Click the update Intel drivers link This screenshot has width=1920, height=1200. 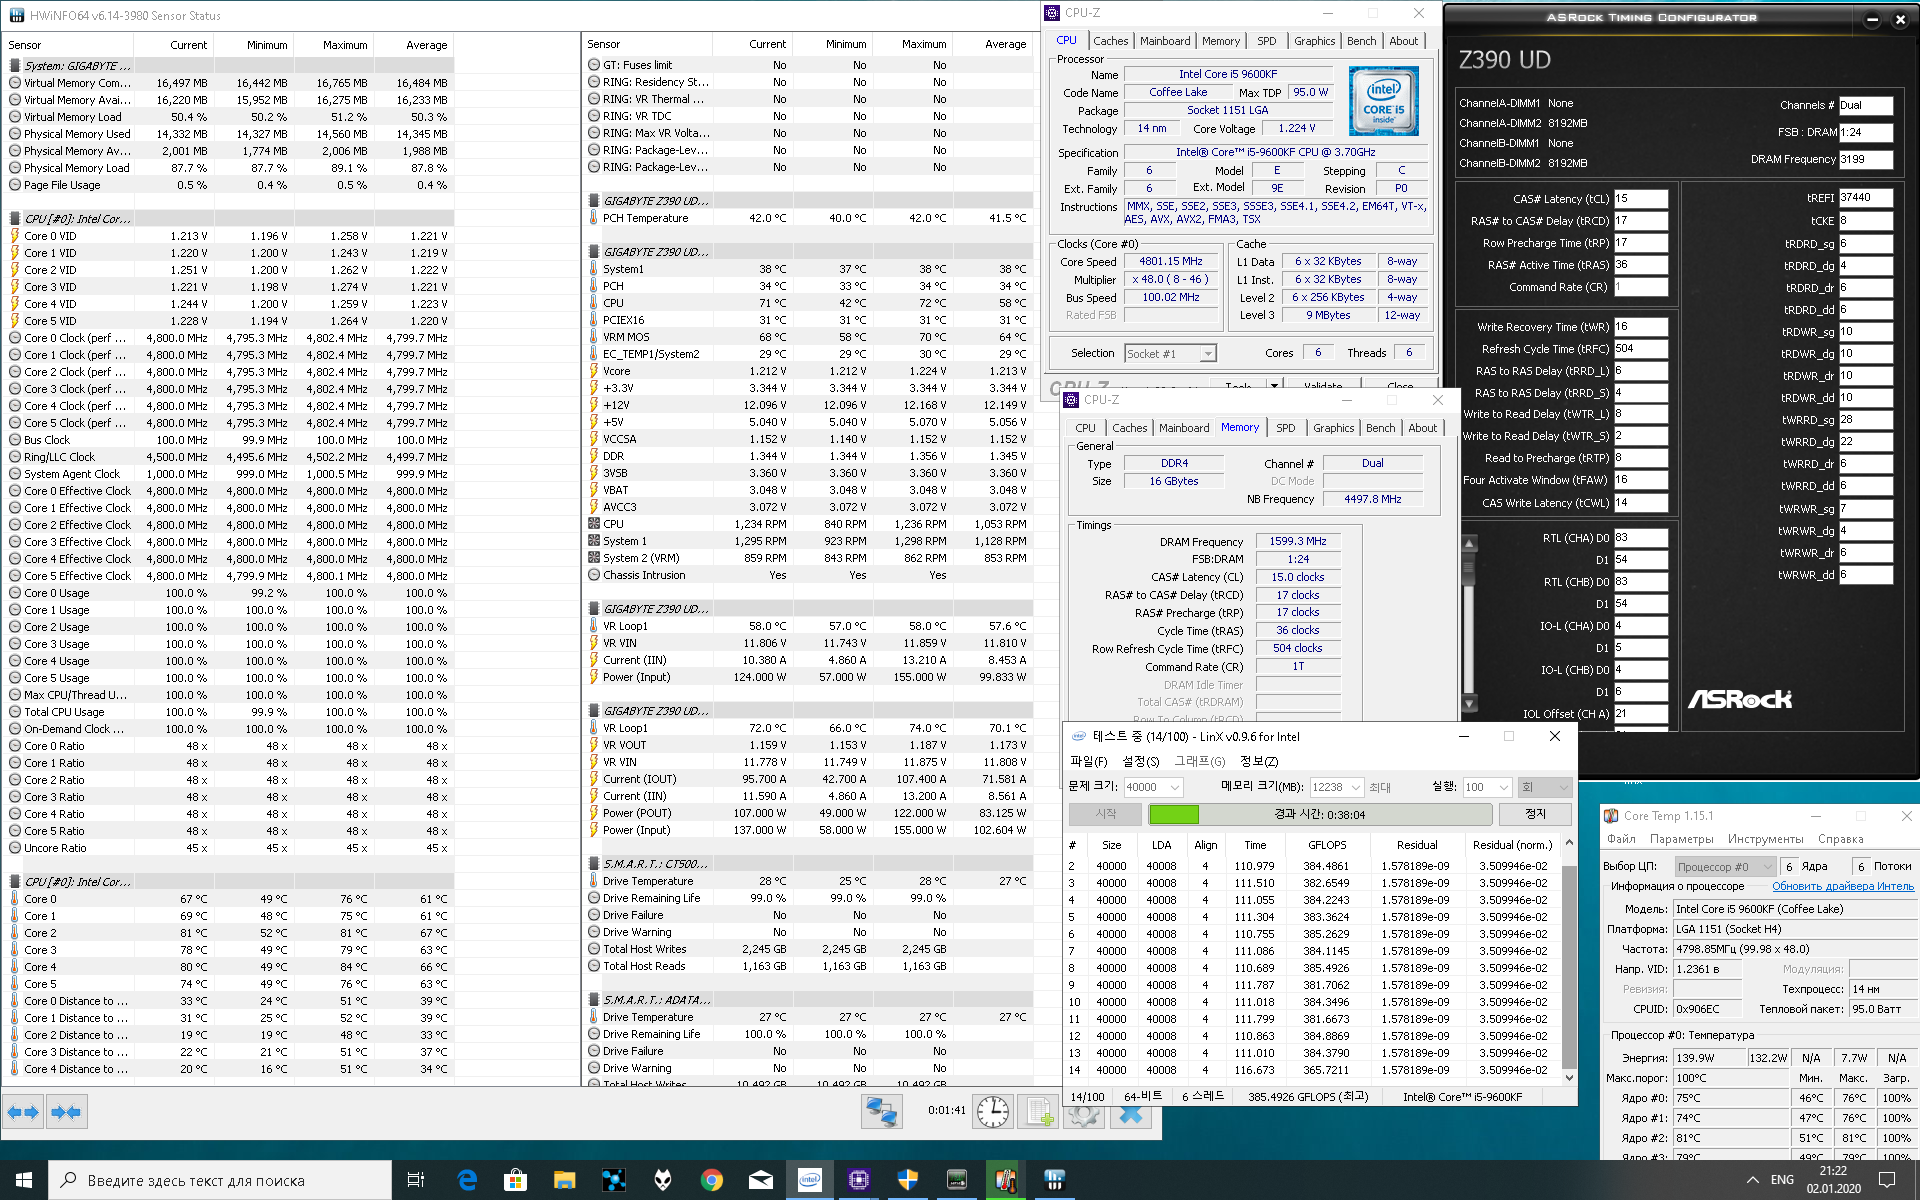pyautogui.click(x=1842, y=886)
